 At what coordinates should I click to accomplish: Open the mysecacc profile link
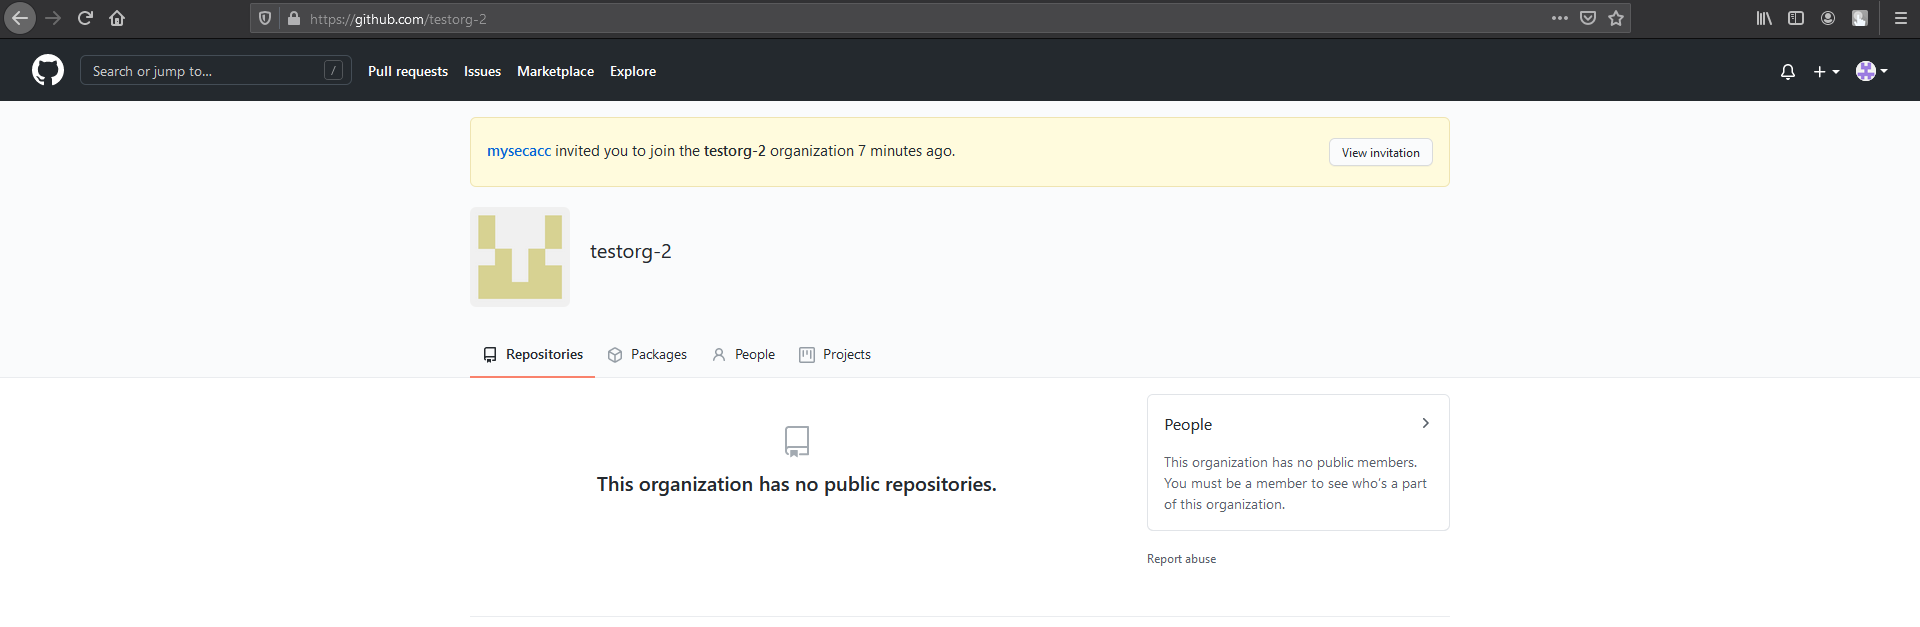pos(518,151)
